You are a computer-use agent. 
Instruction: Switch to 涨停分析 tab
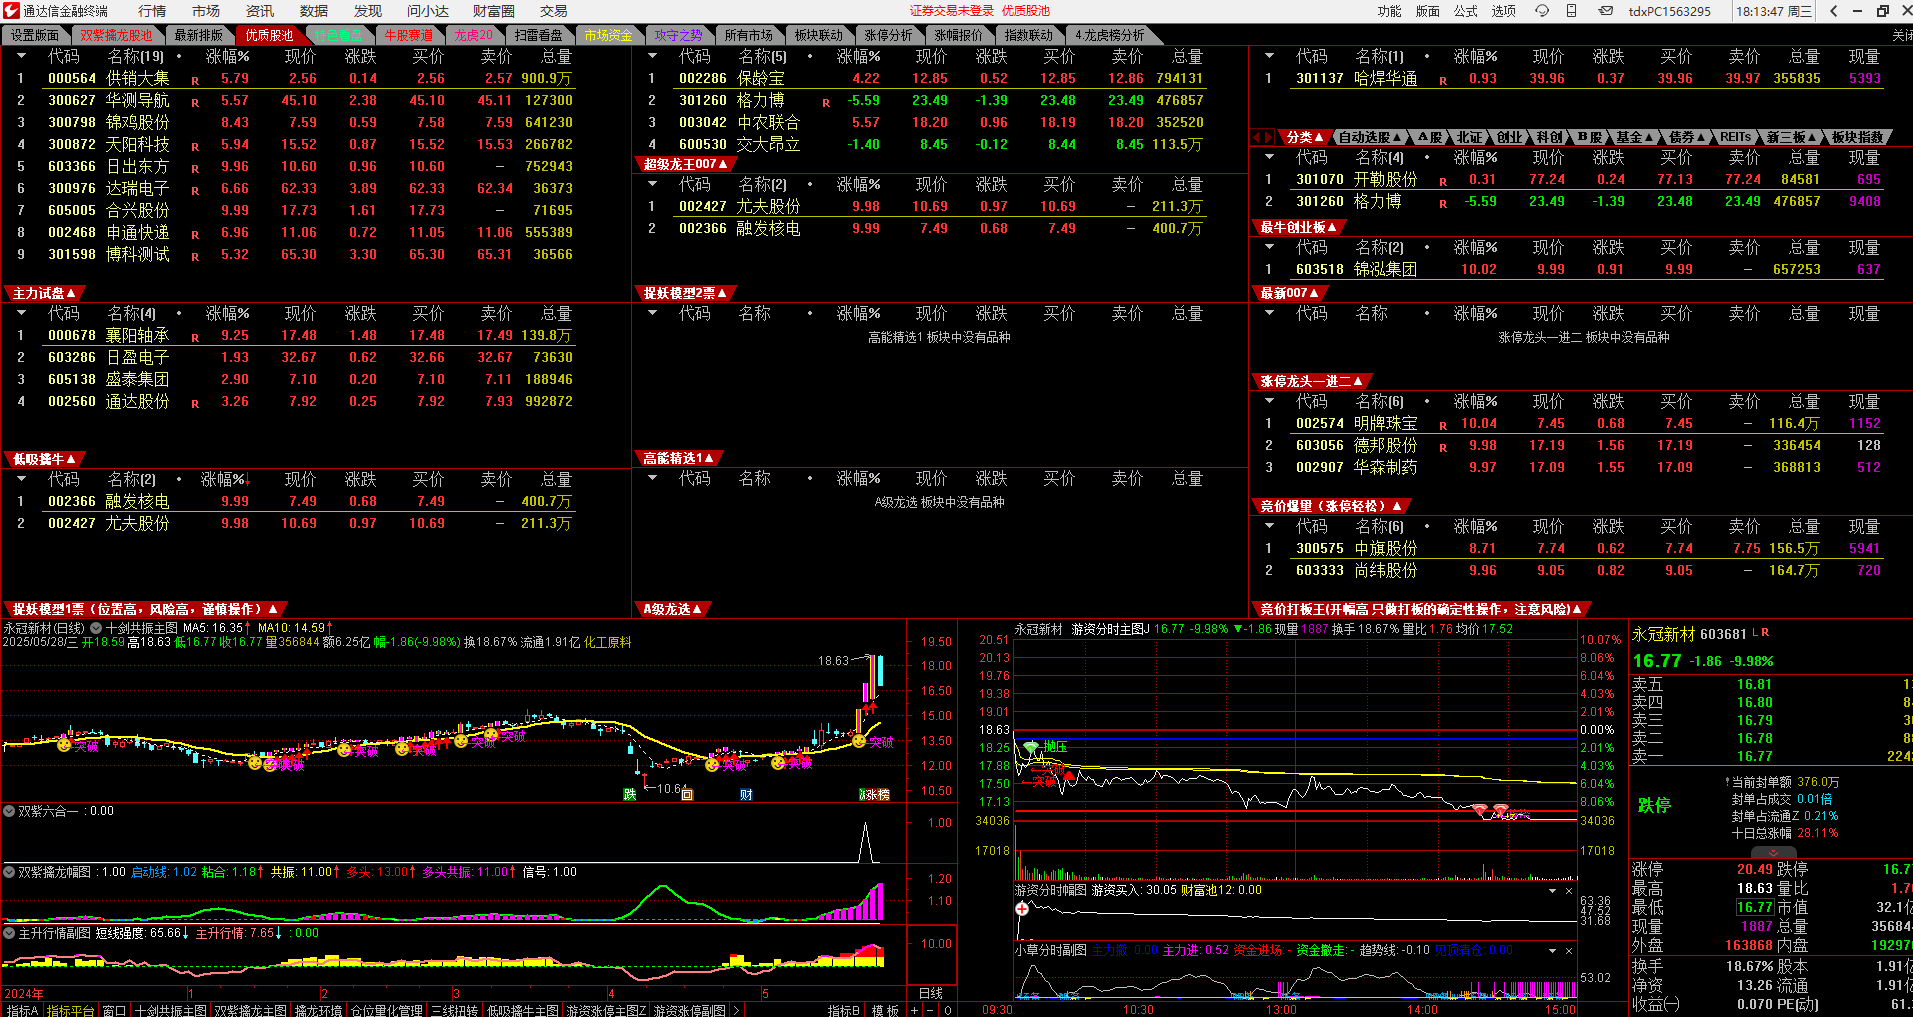click(888, 35)
